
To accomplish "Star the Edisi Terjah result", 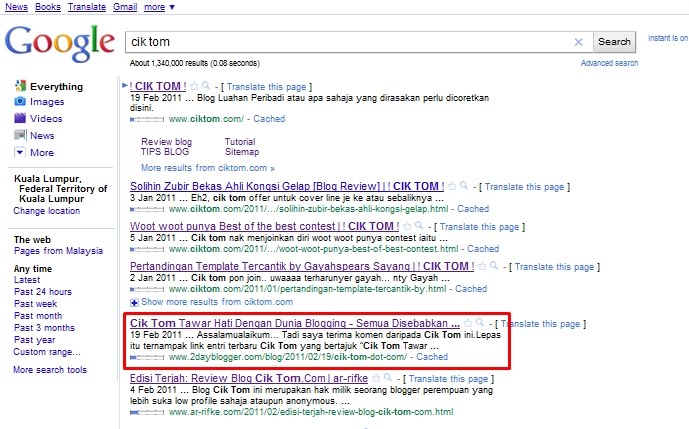I will [376, 378].
